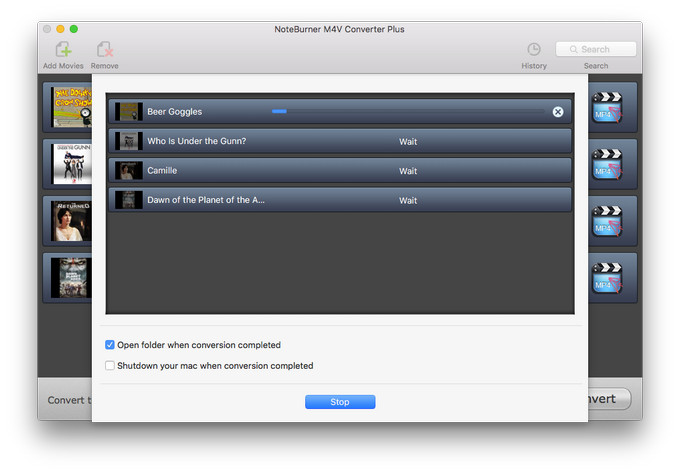Click MP4 format icon on first movie row

pyautogui.click(x=607, y=107)
